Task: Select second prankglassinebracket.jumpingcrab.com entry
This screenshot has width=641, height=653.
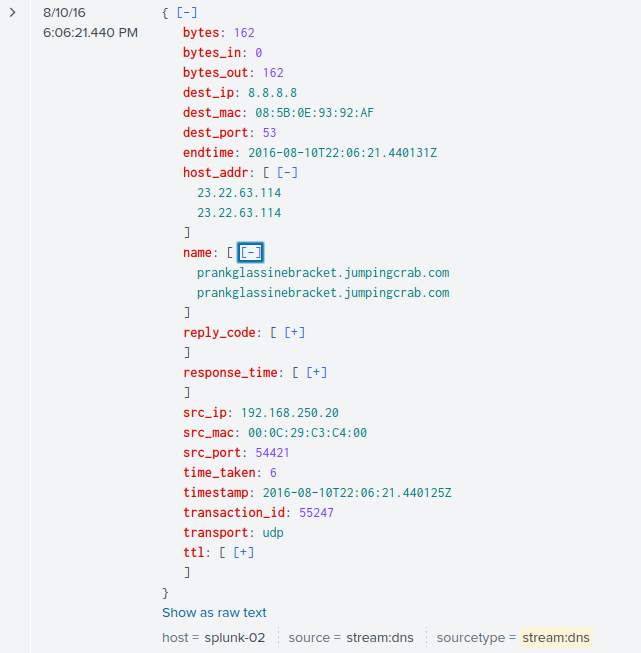Action: coord(323,292)
